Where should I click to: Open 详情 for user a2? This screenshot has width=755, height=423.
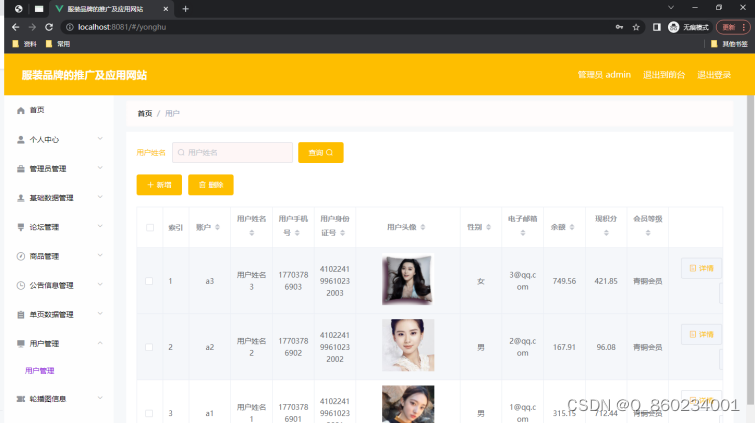[x=701, y=334]
